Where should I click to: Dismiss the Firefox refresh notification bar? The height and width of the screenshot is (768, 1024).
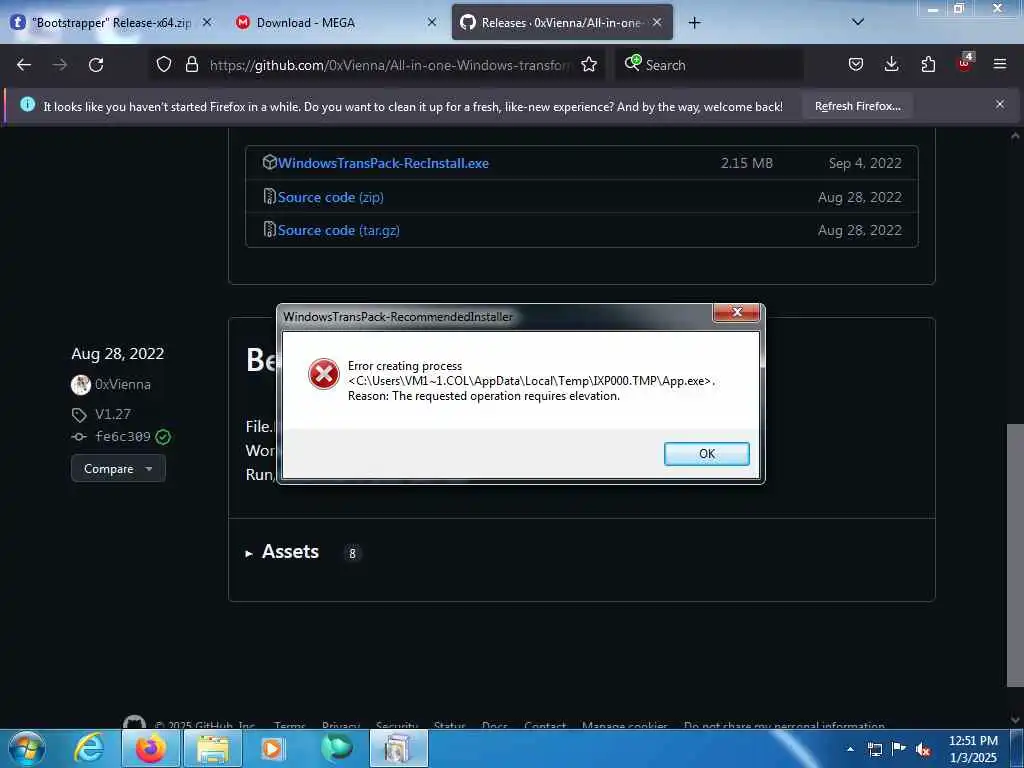999,104
